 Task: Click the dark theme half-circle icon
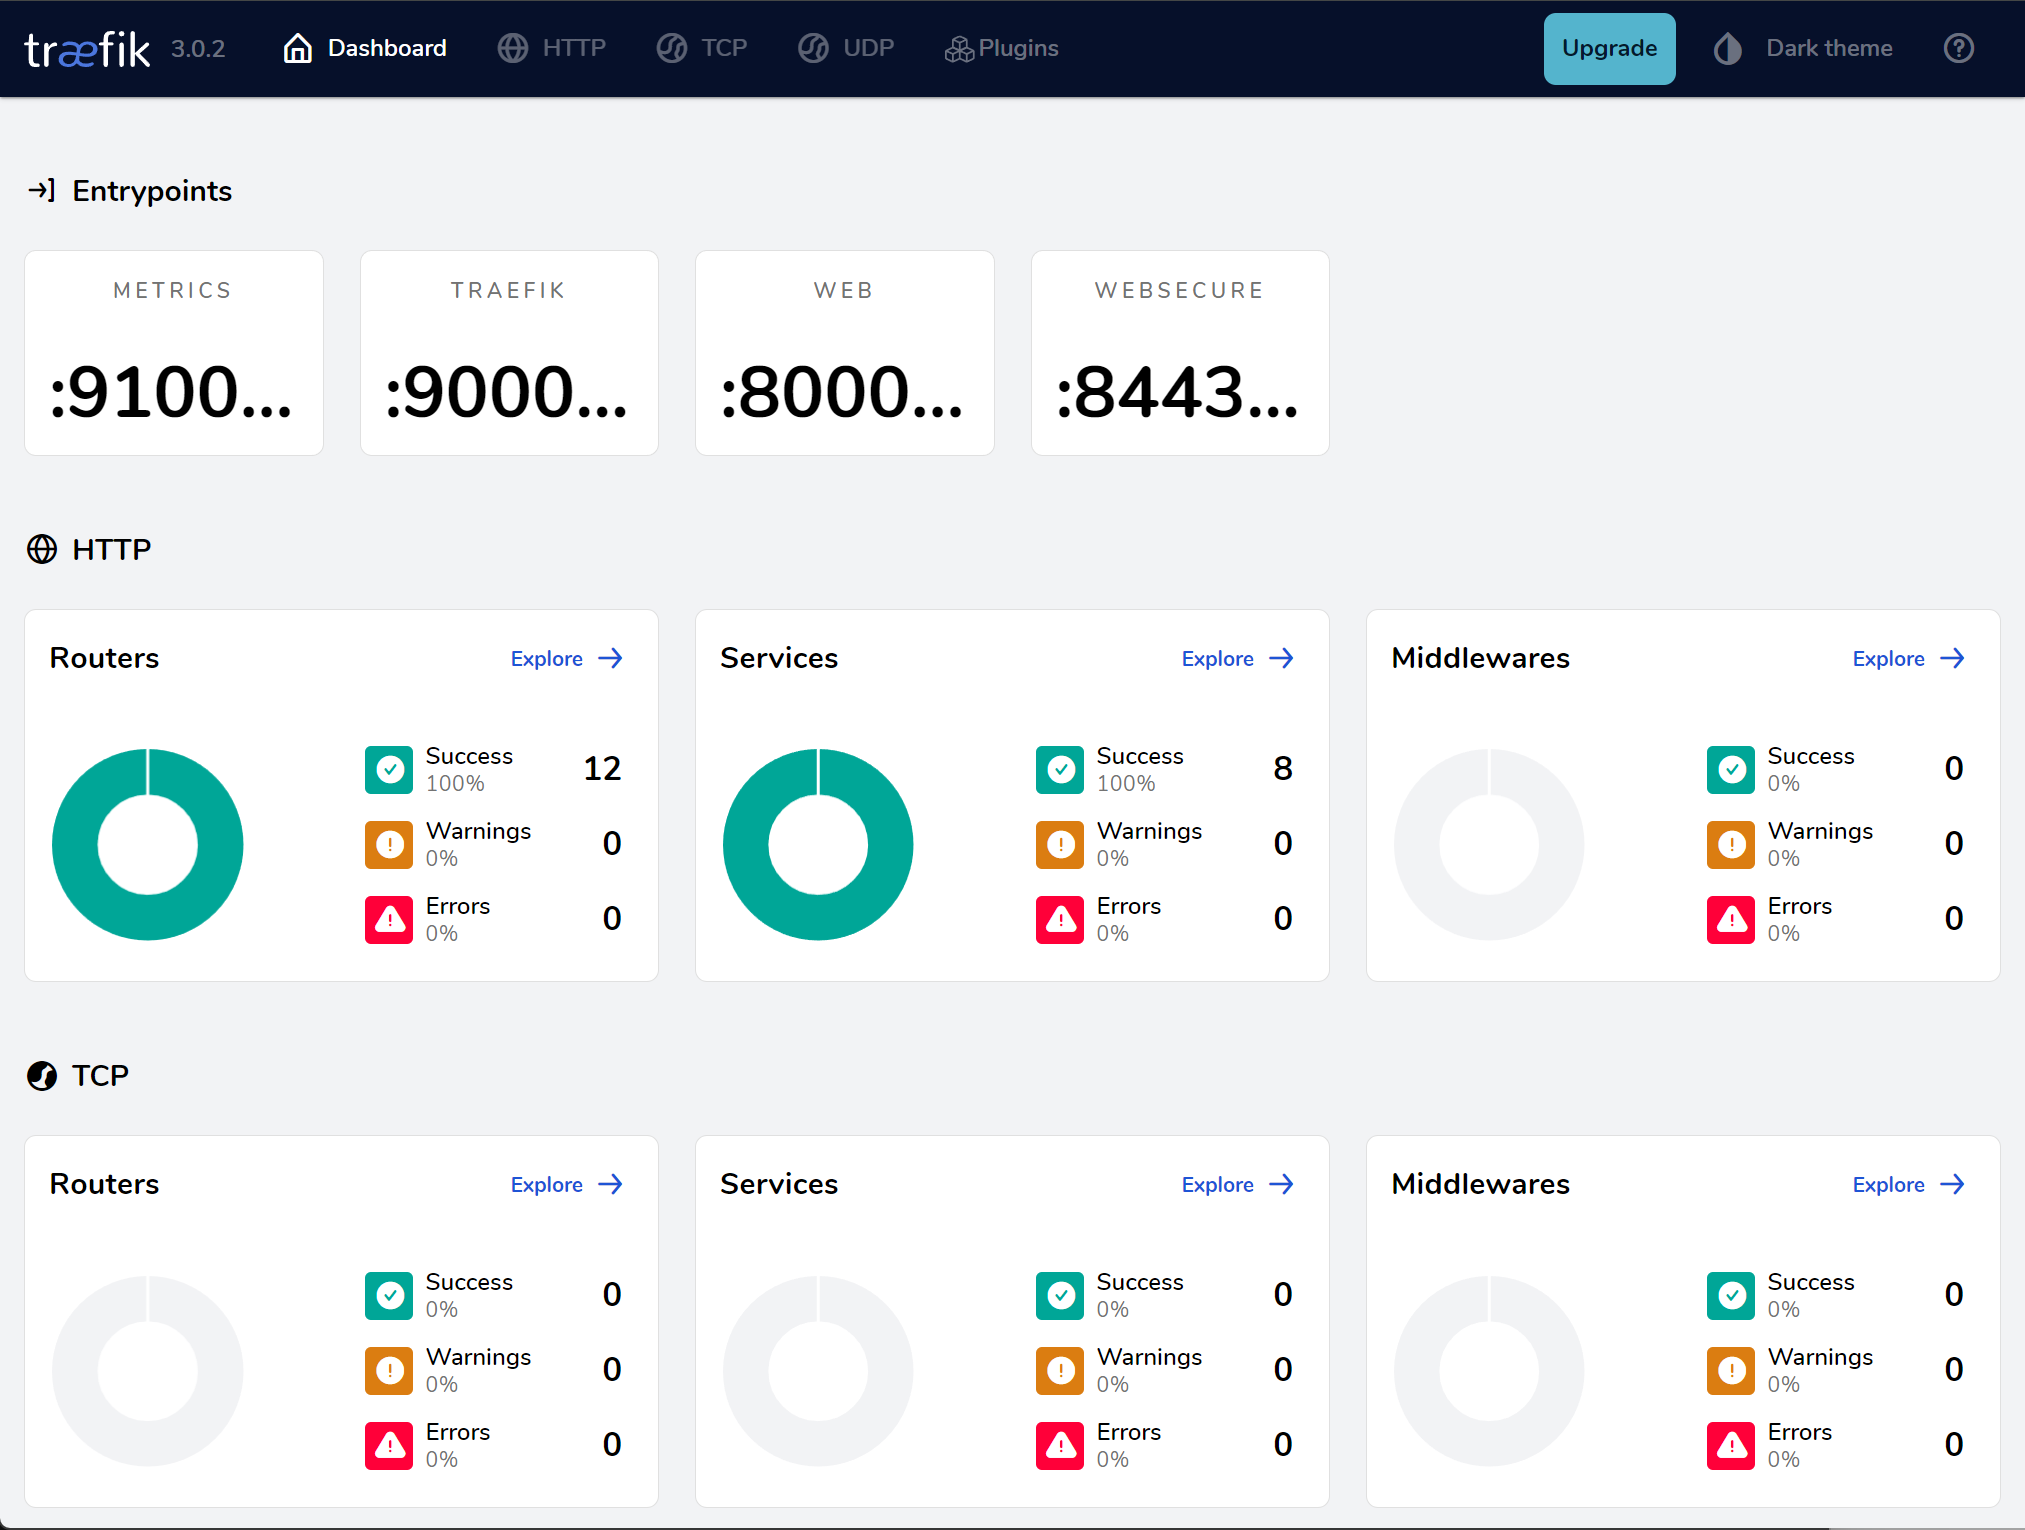[1727, 48]
